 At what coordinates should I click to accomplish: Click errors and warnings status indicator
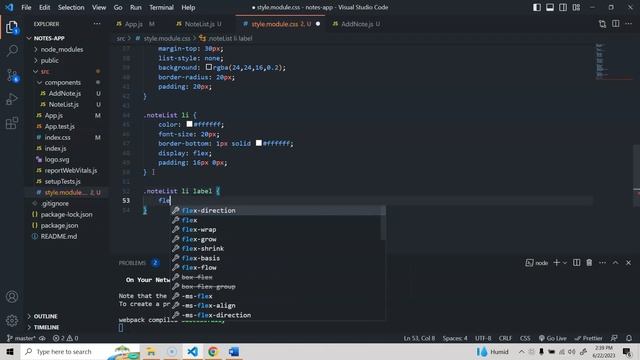(x=65, y=338)
